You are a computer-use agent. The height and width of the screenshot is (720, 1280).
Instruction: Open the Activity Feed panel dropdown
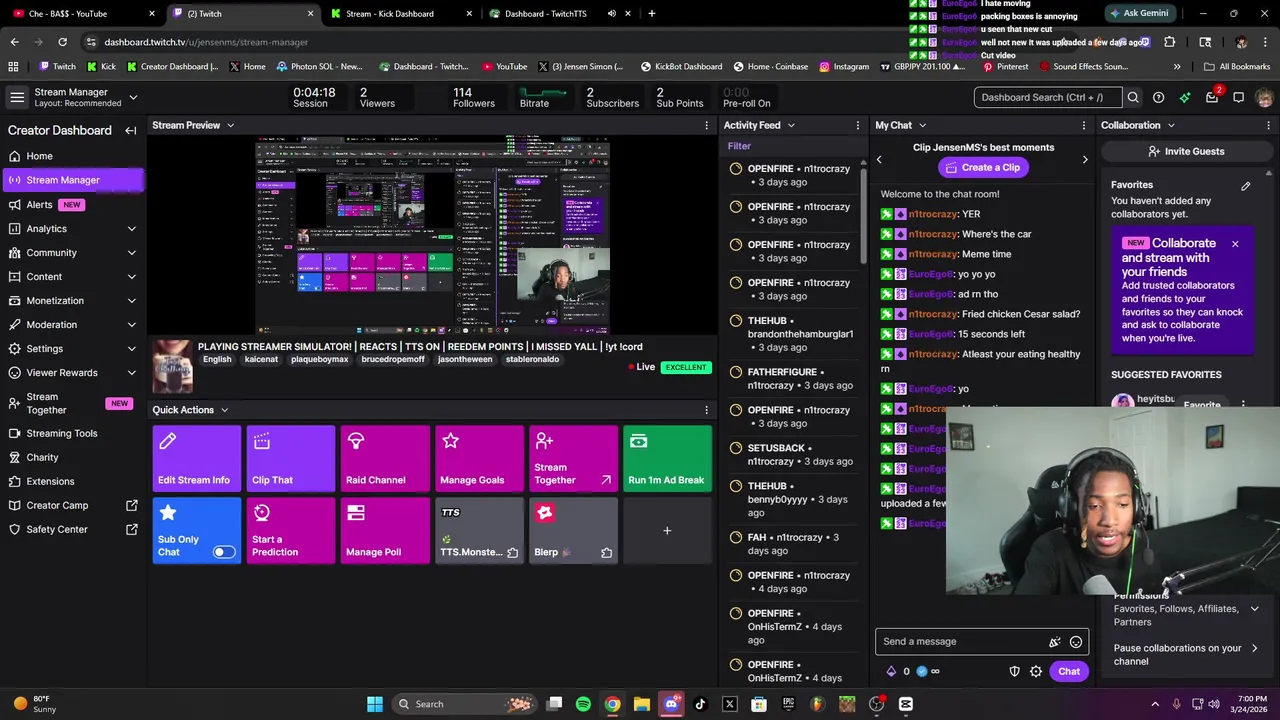coord(791,125)
